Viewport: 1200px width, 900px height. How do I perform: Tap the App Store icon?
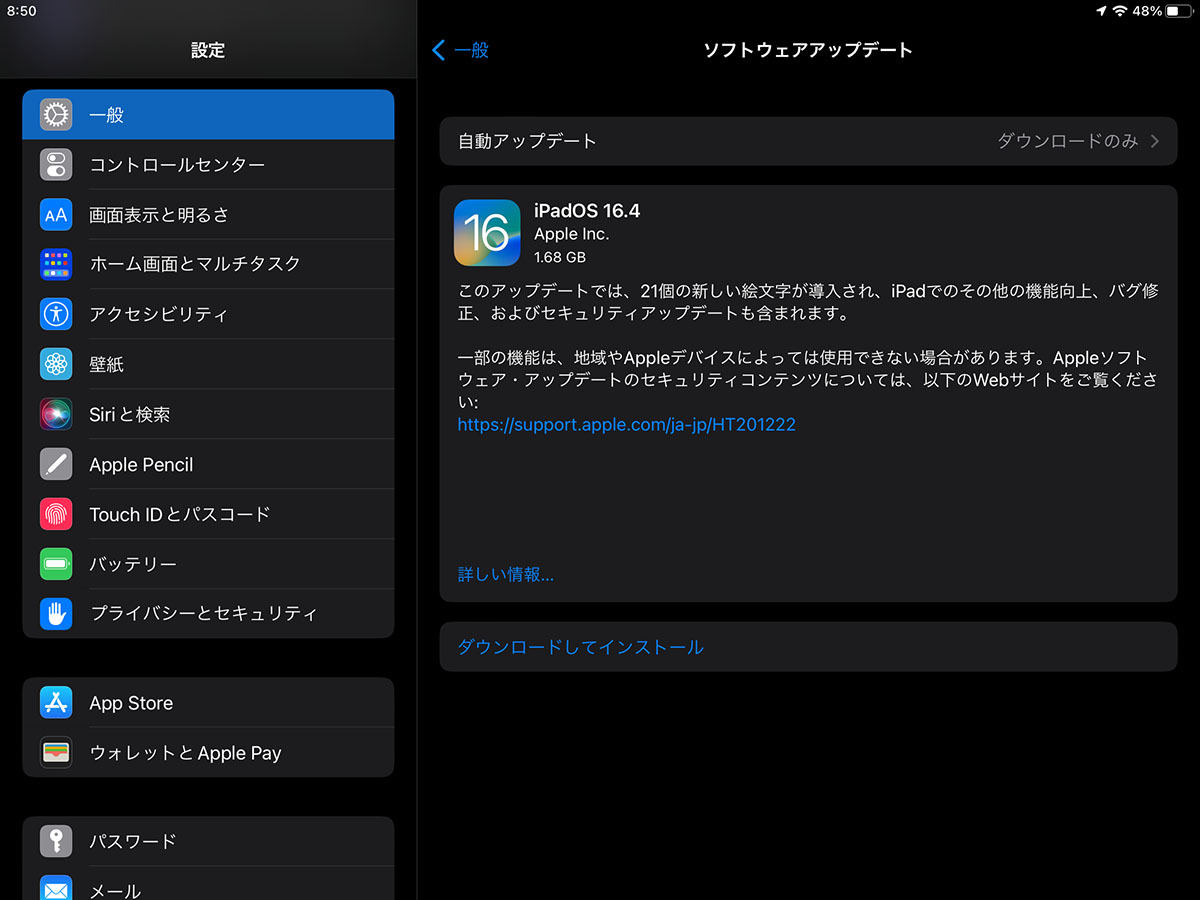(56, 703)
